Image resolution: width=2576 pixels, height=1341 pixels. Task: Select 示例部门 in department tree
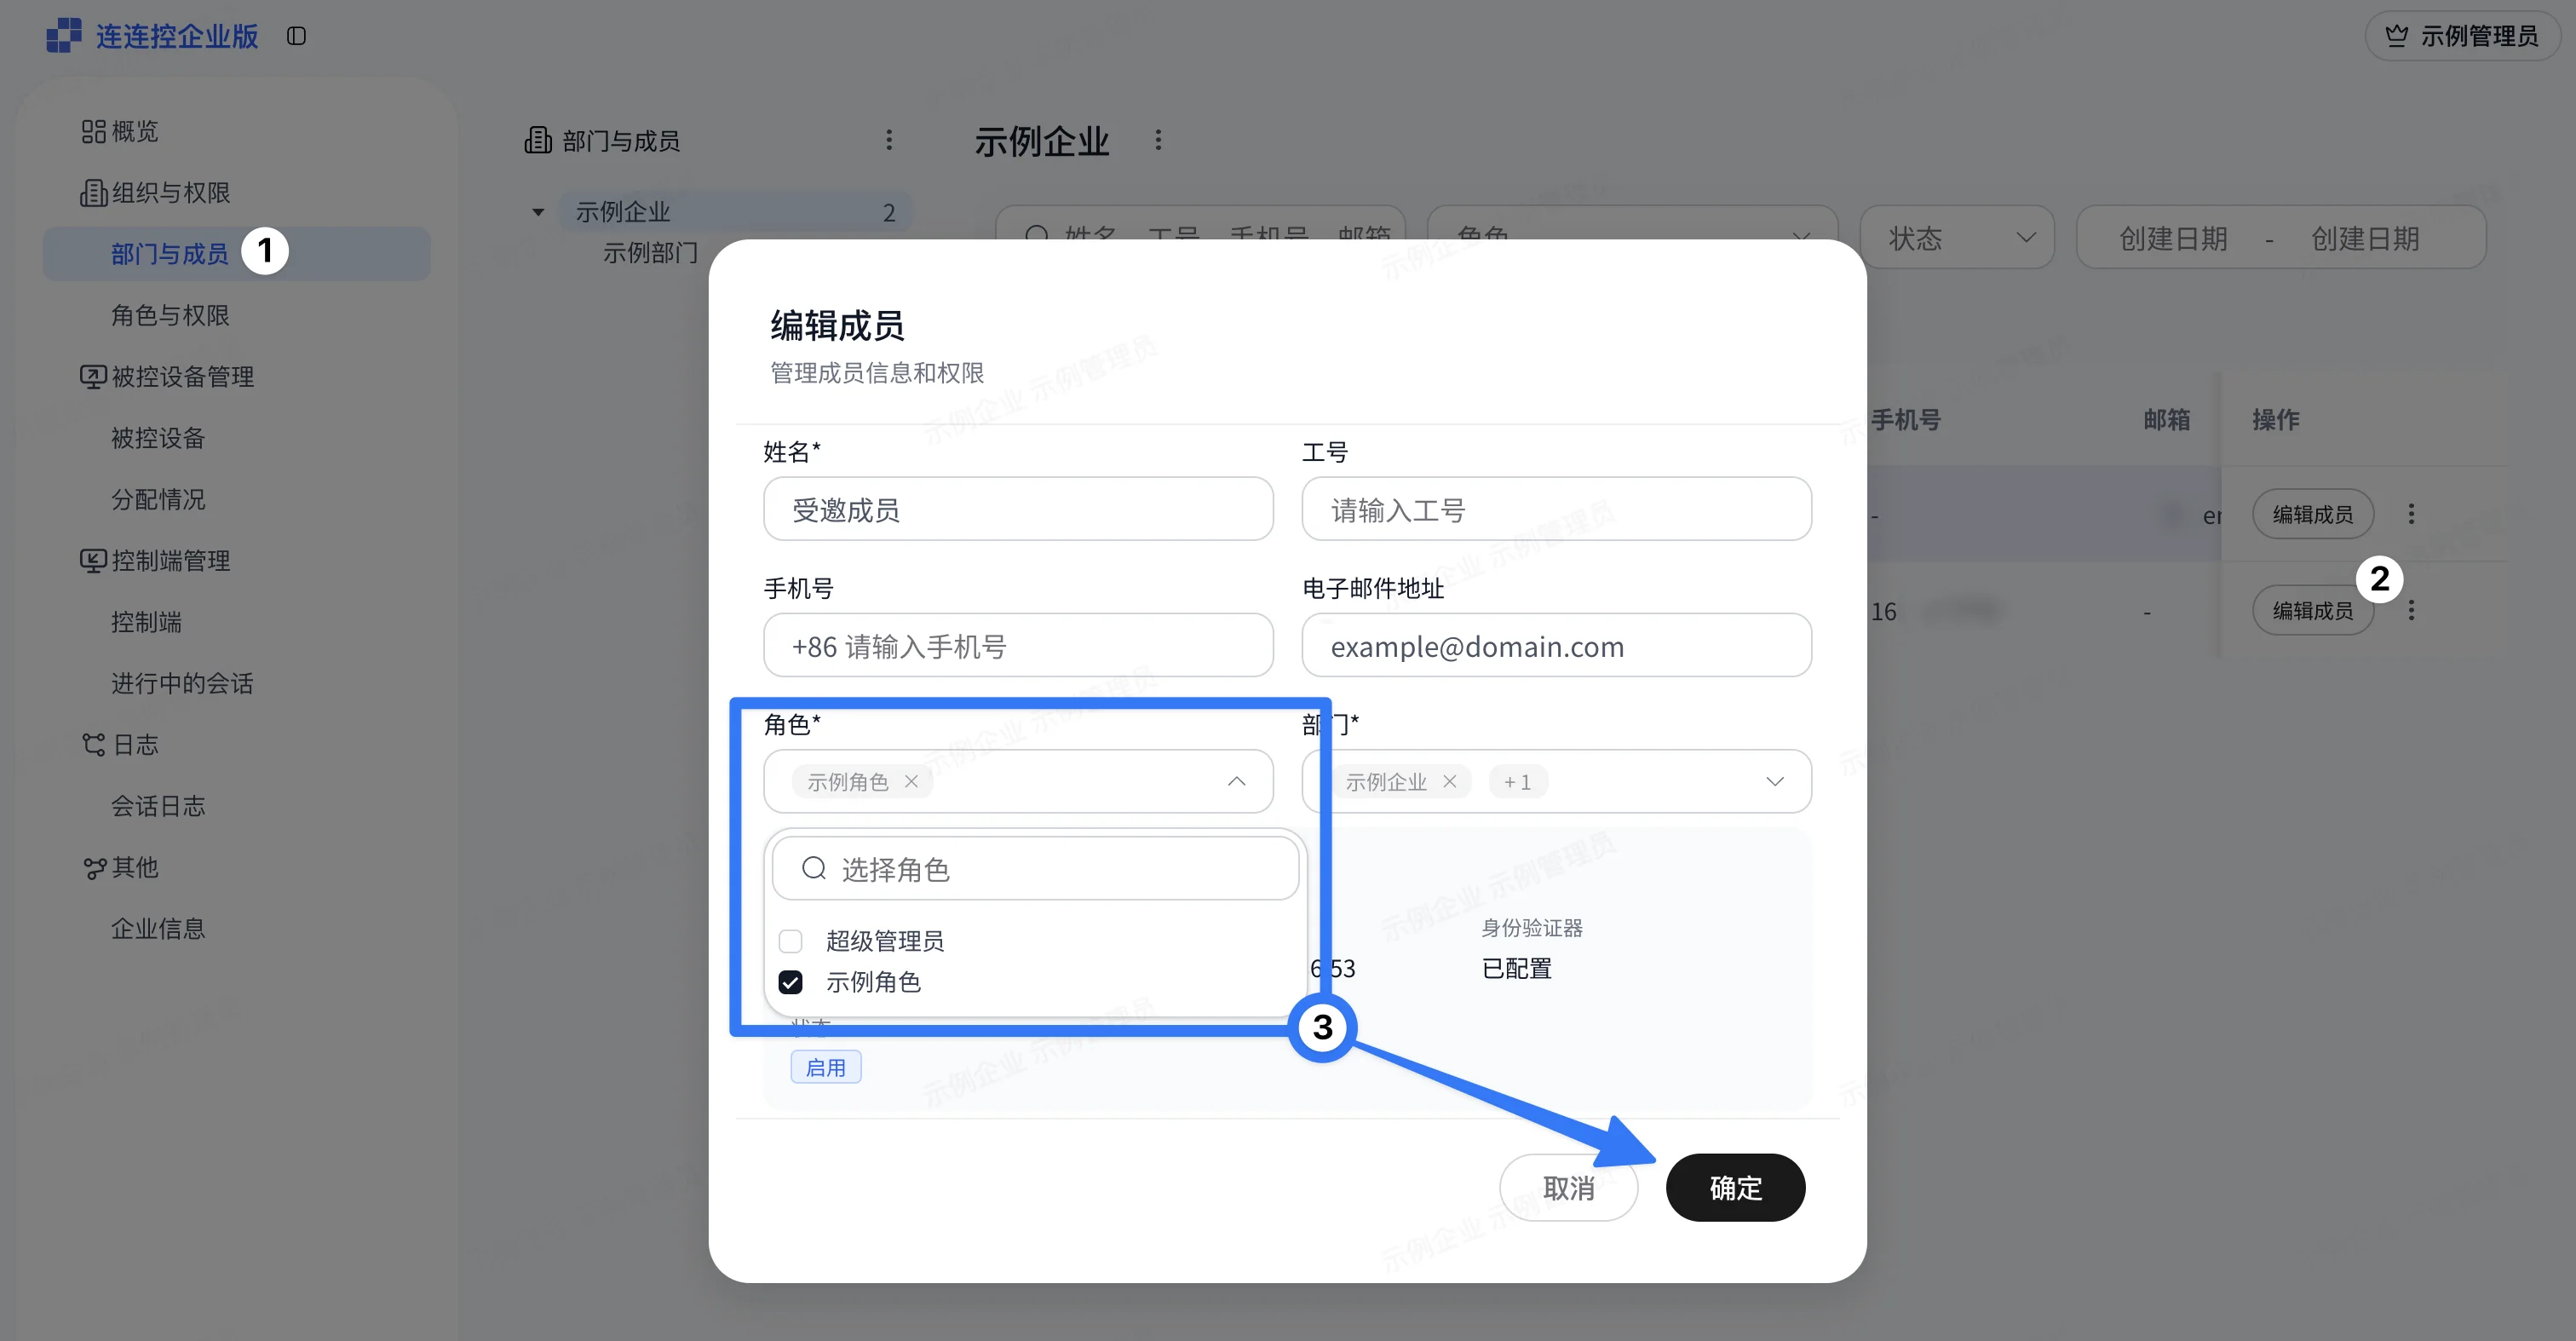pyautogui.click(x=650, y=253)
